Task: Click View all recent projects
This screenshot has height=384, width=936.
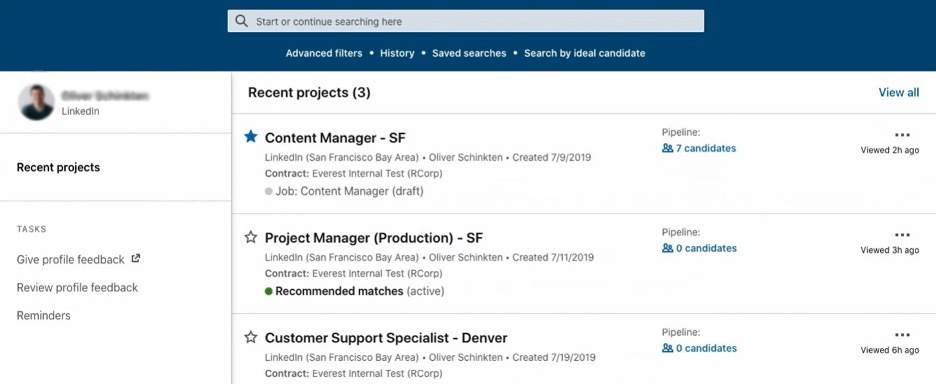Action: point(898,93)
